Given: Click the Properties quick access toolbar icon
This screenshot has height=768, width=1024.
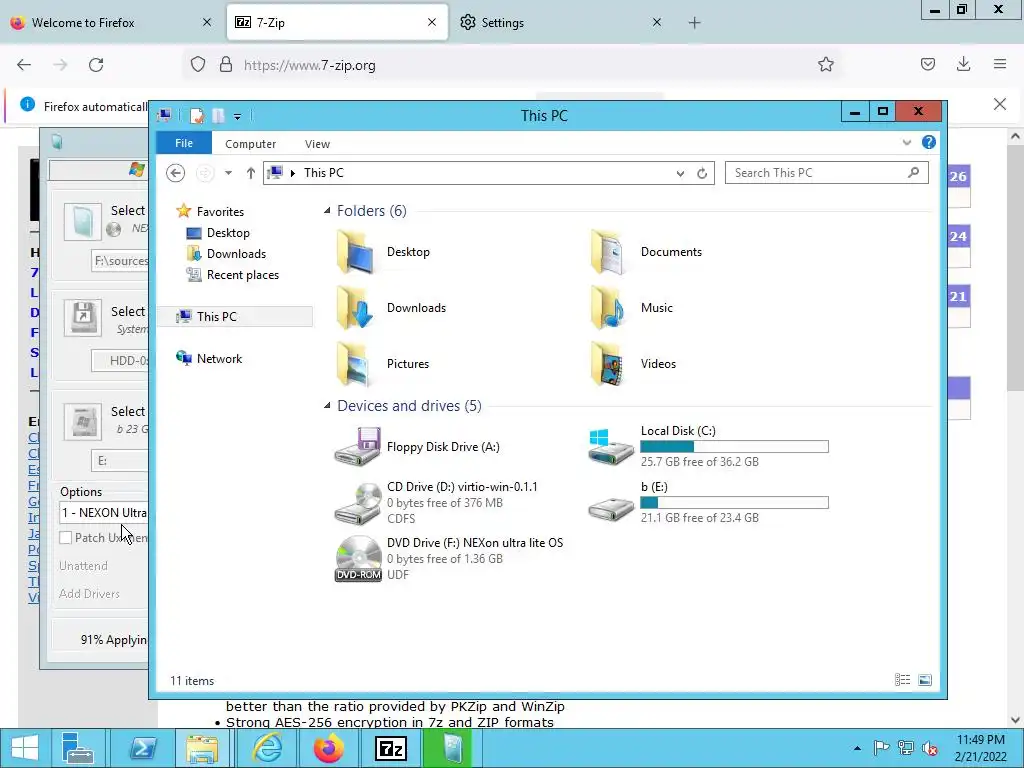Looking at the screenshot, I should coord(197,116).
